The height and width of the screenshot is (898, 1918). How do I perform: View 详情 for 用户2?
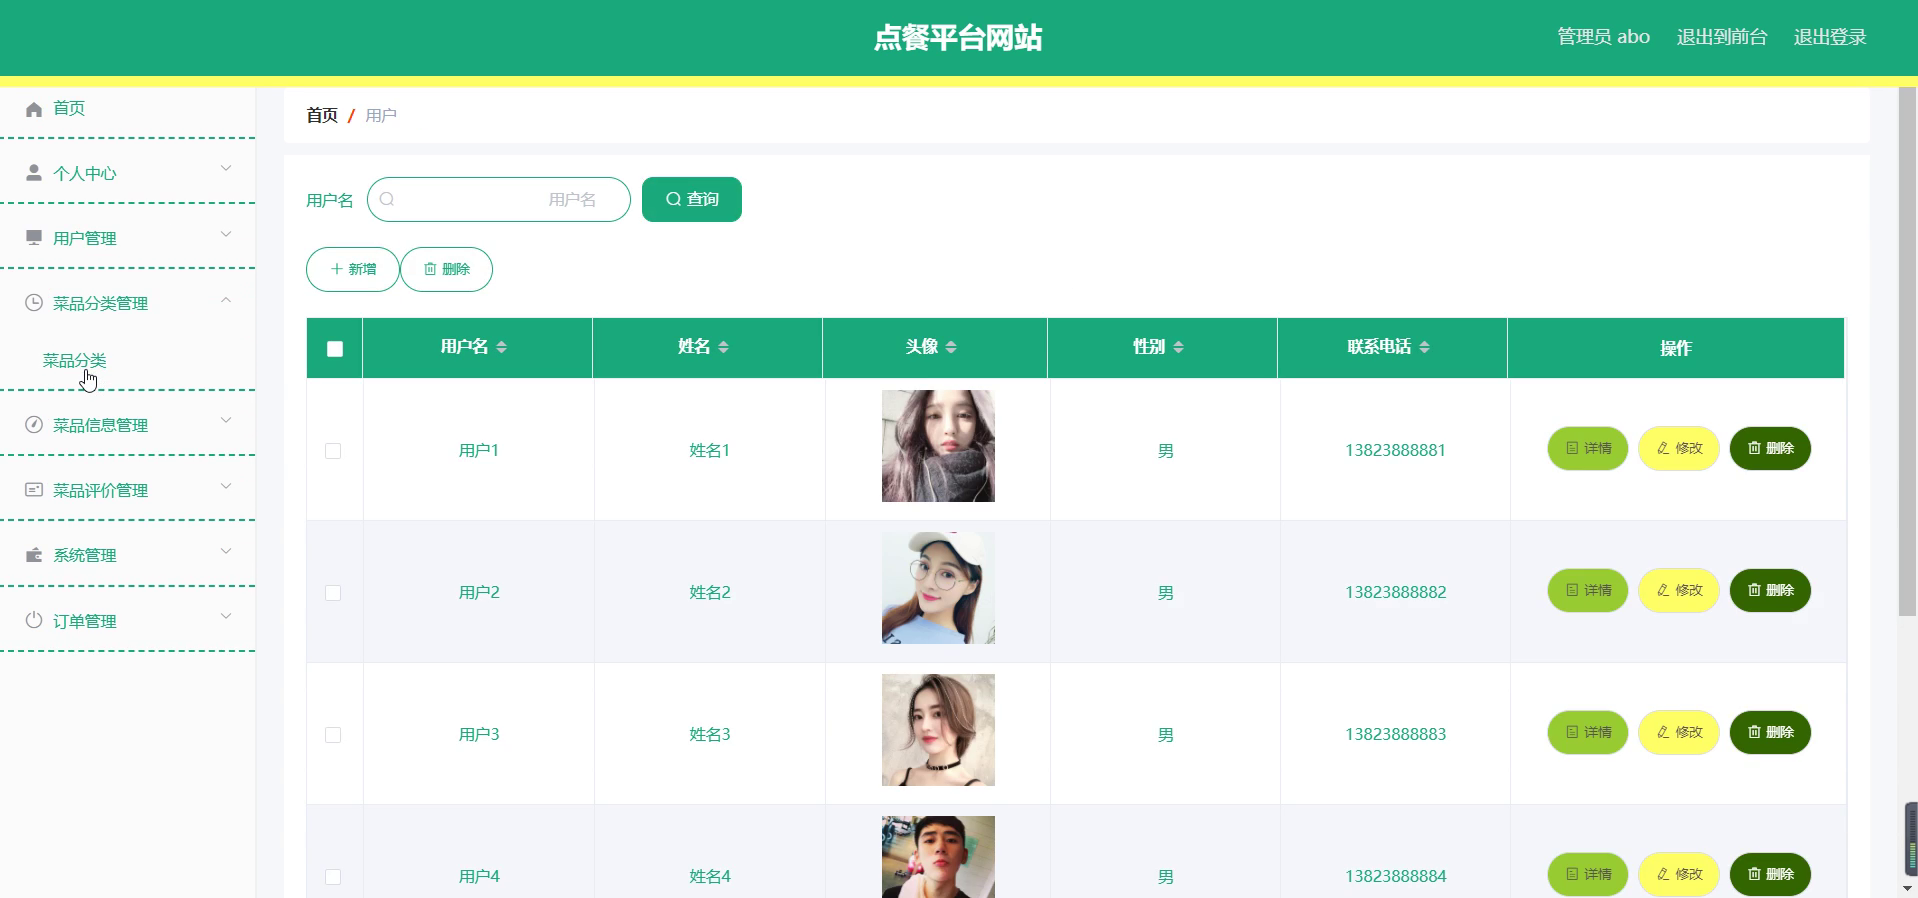coord(1588,590)
